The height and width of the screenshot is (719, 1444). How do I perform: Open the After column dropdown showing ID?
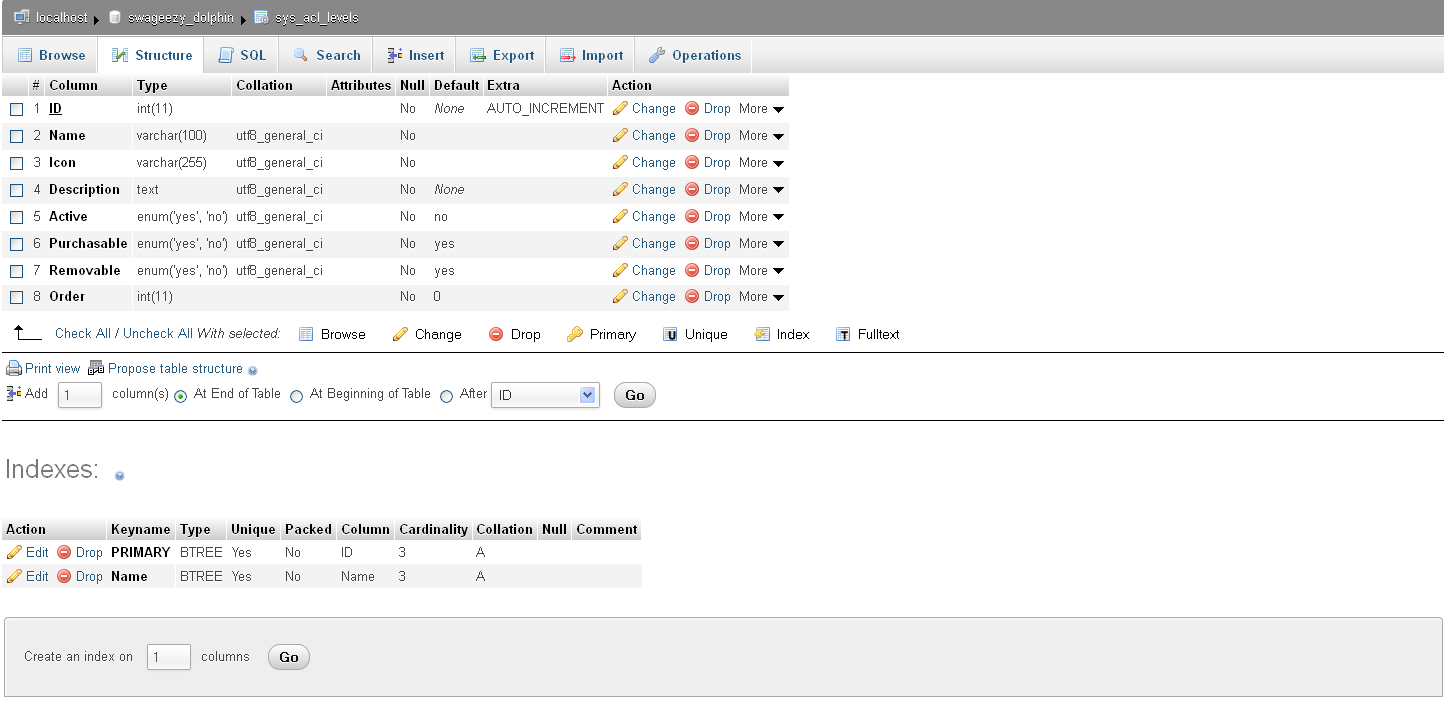pos(545,395)
